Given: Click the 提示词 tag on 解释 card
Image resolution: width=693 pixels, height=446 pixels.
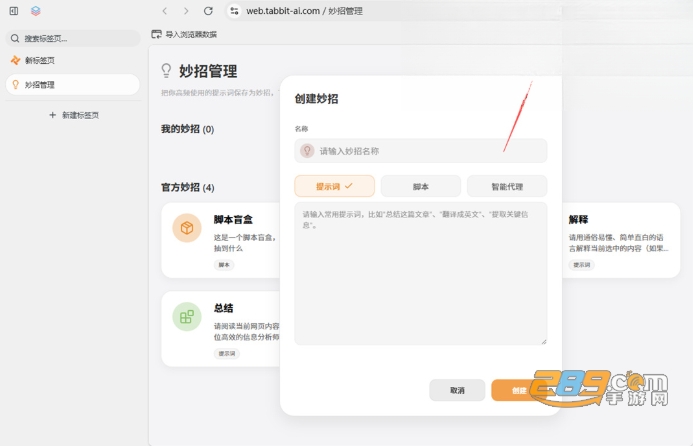Looking at the screenshot, I should (x=581, y=265).
